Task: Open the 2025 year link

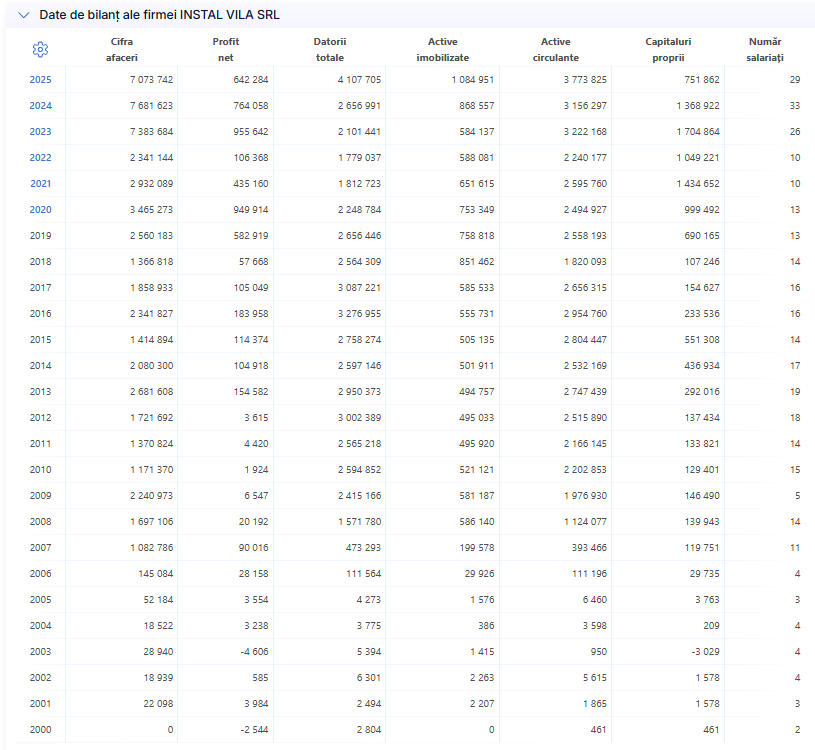Action: click(41, 80)
